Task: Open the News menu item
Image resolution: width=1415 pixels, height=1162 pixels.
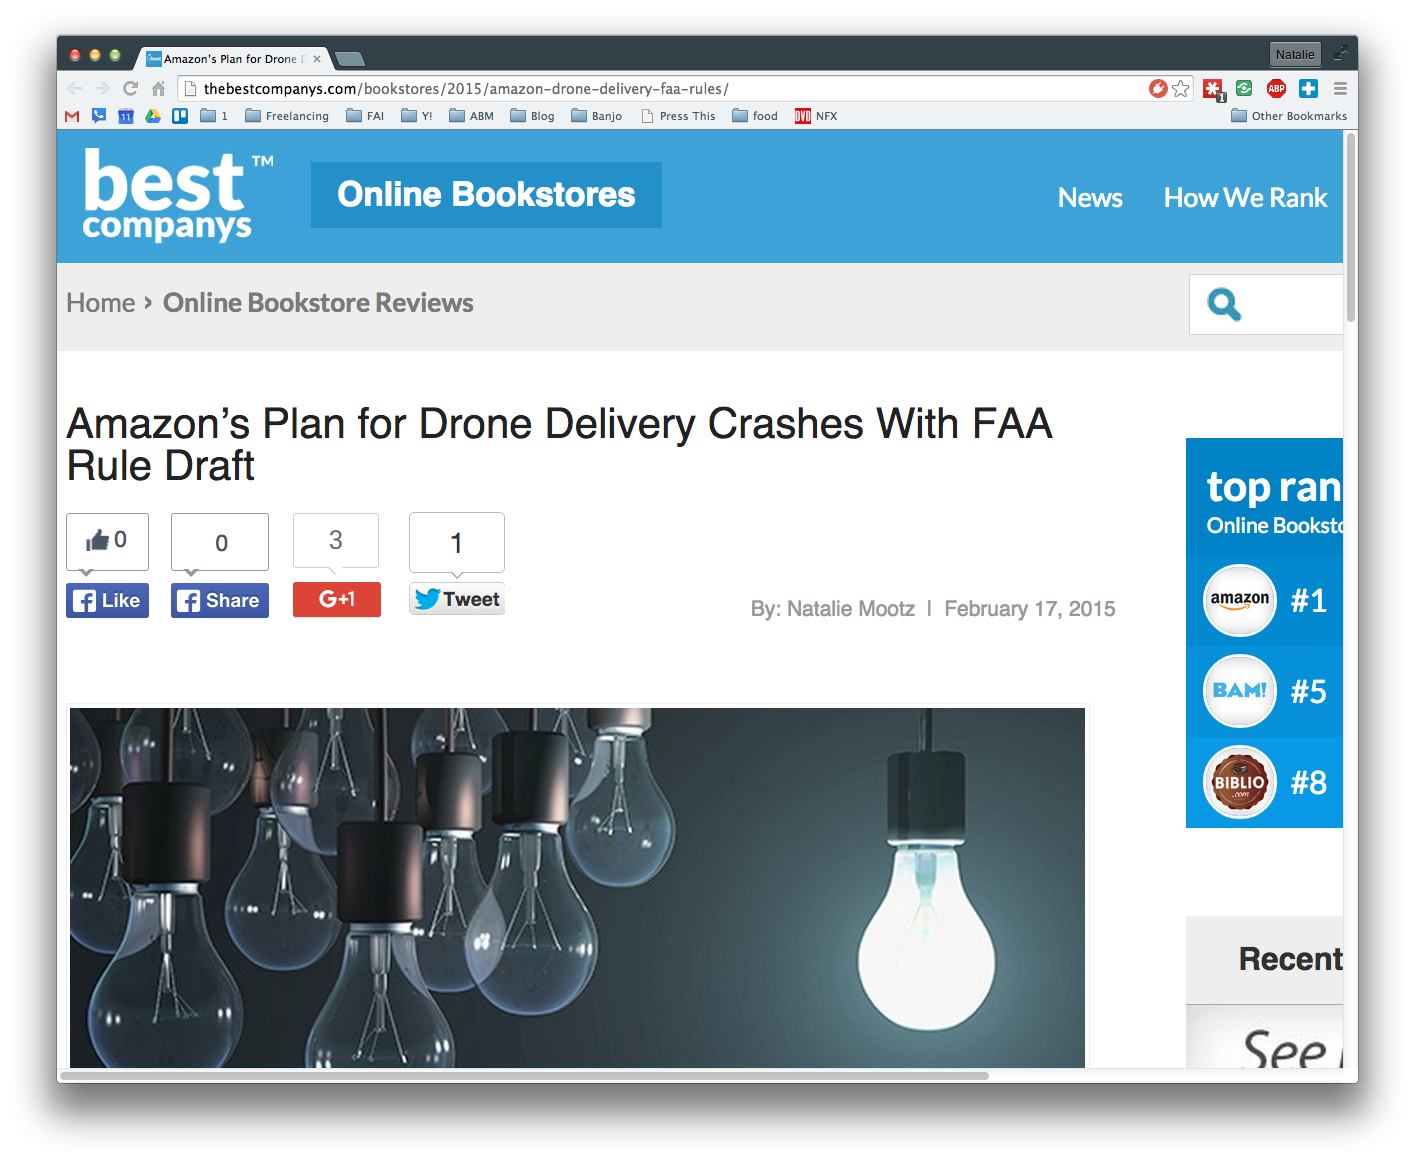Action: tap(1090, 198)
